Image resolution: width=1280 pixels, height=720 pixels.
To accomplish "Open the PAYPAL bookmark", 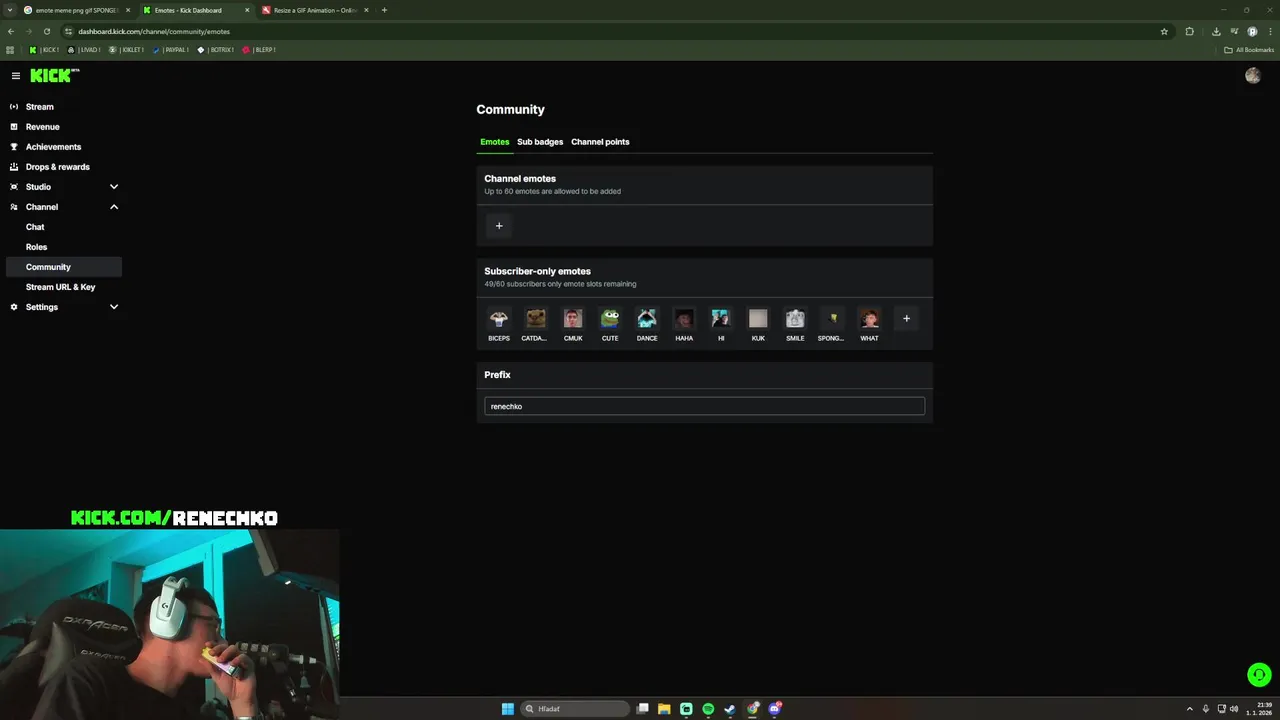I will [x=170, y=50].
